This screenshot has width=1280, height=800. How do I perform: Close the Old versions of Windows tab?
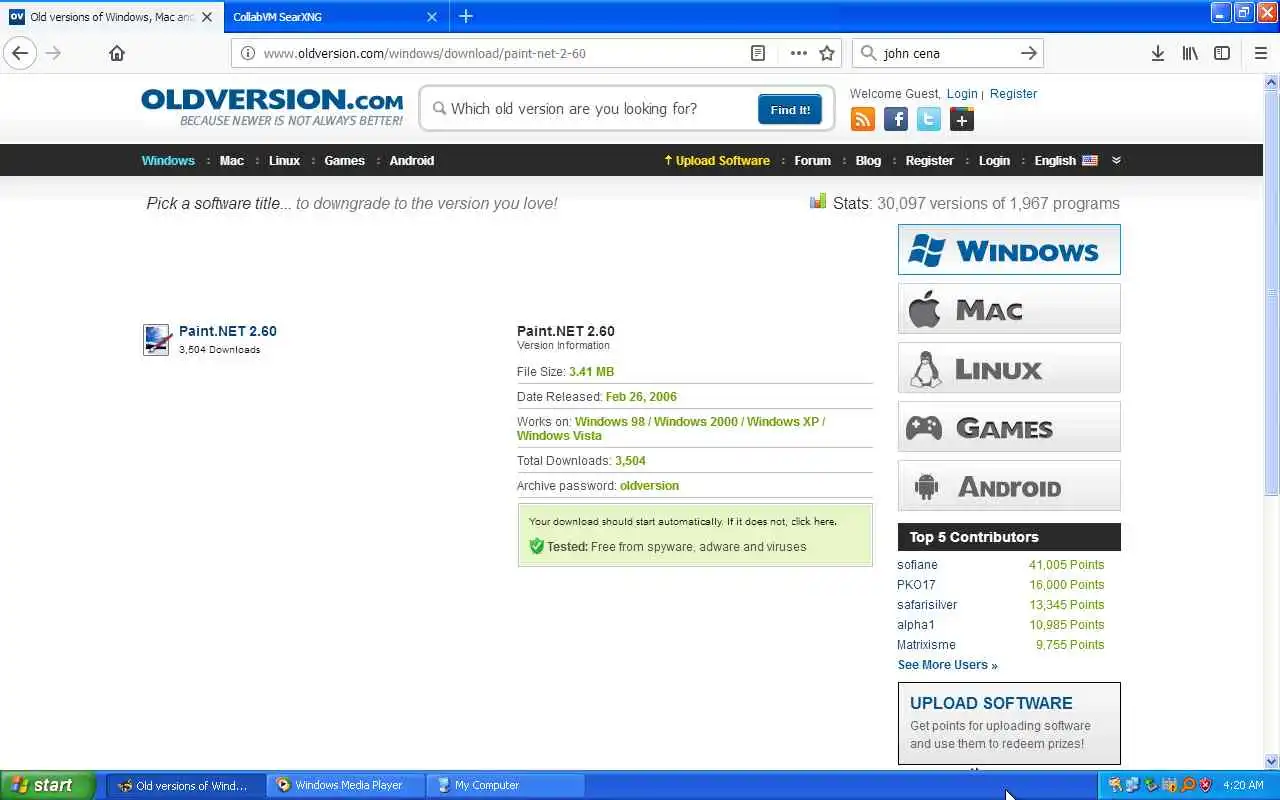pyautogui.click(x=207, y=17)
